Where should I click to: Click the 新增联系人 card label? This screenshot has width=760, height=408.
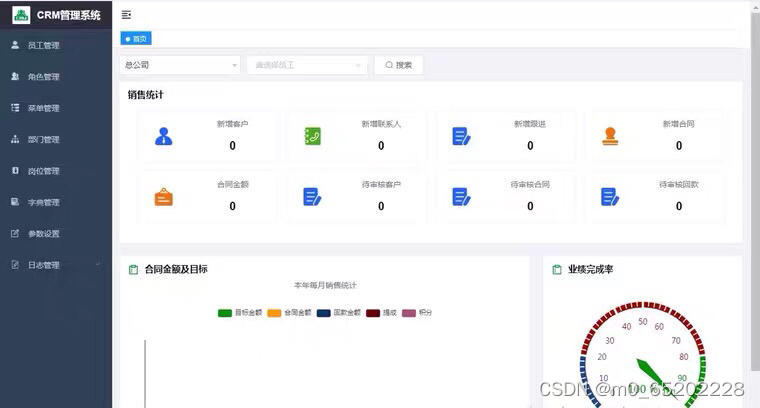(381, 124)
